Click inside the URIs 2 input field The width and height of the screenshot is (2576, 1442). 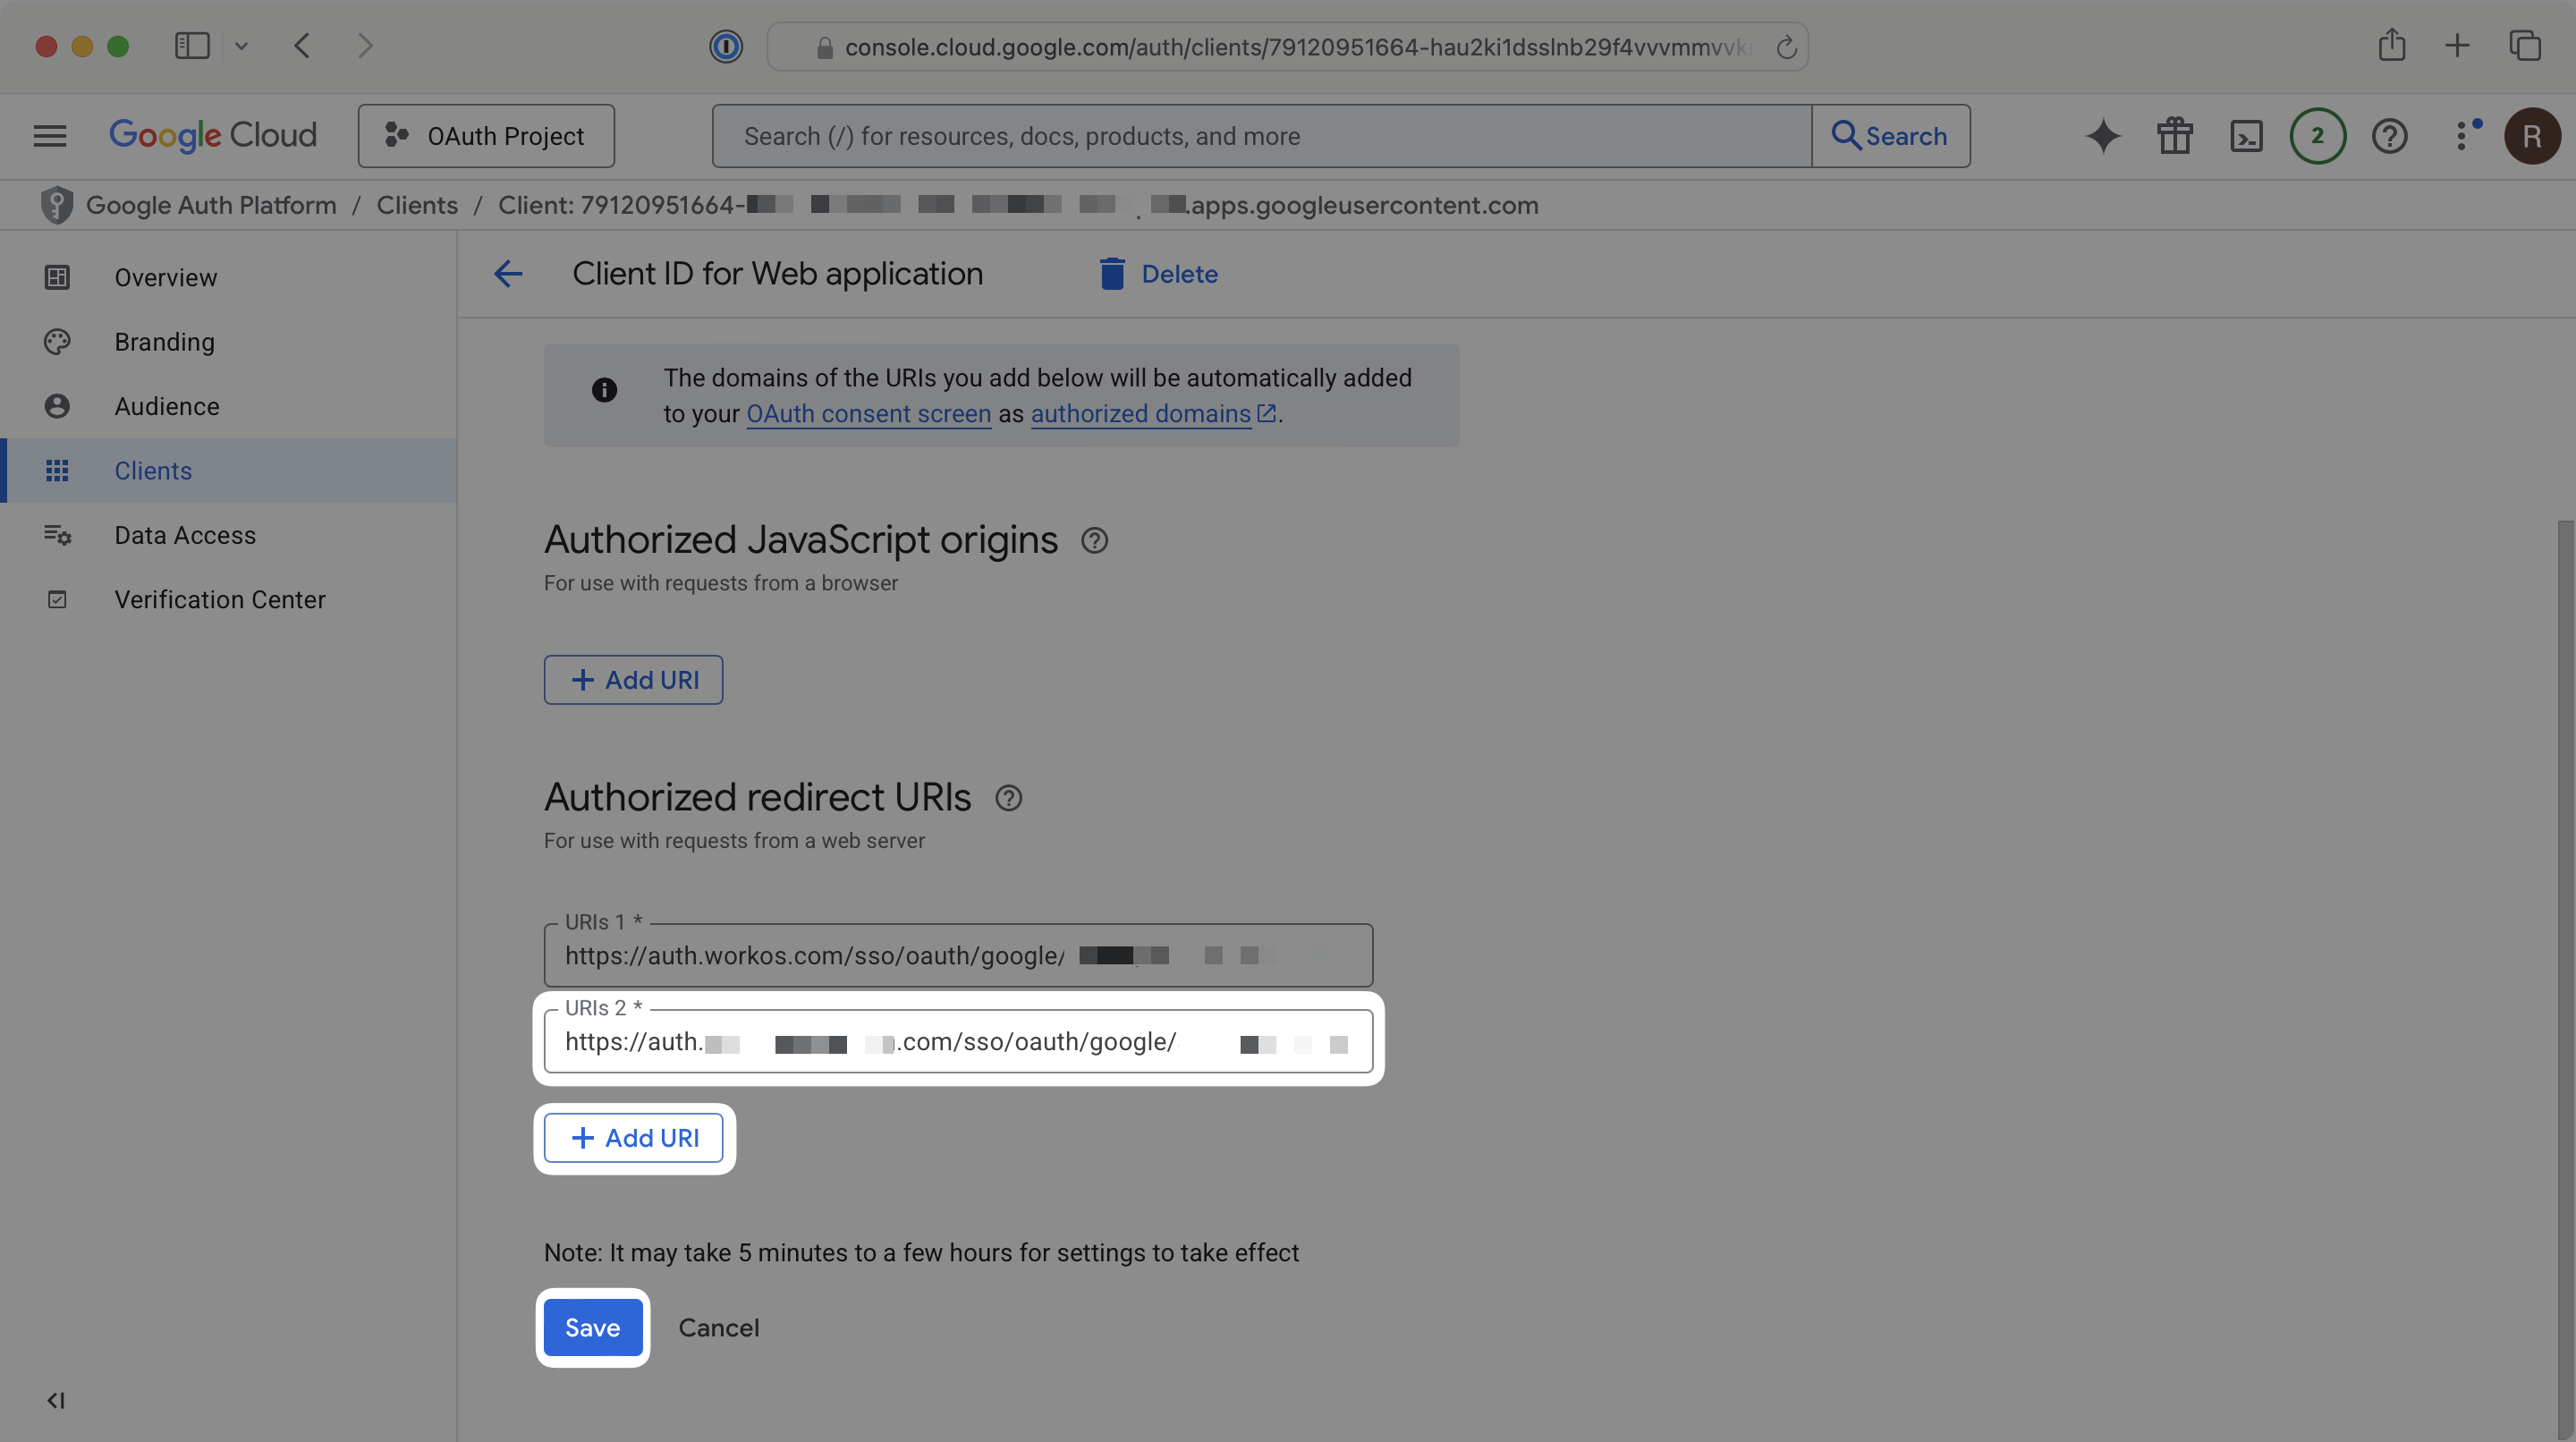click(x=958, y=1041)
